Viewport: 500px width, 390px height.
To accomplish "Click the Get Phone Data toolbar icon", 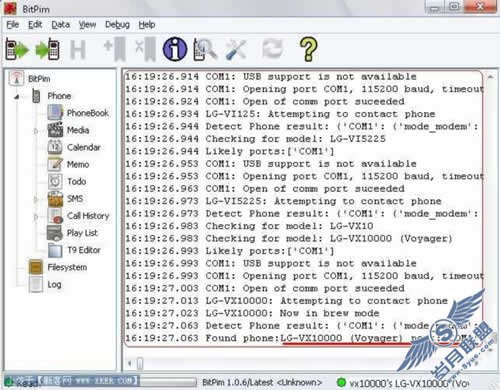I will 17,49.
